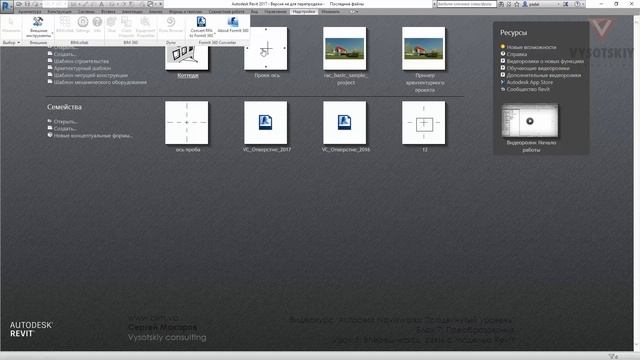Open the VC_Отверстие_2016 family thumbnail

tap(345, 123)
